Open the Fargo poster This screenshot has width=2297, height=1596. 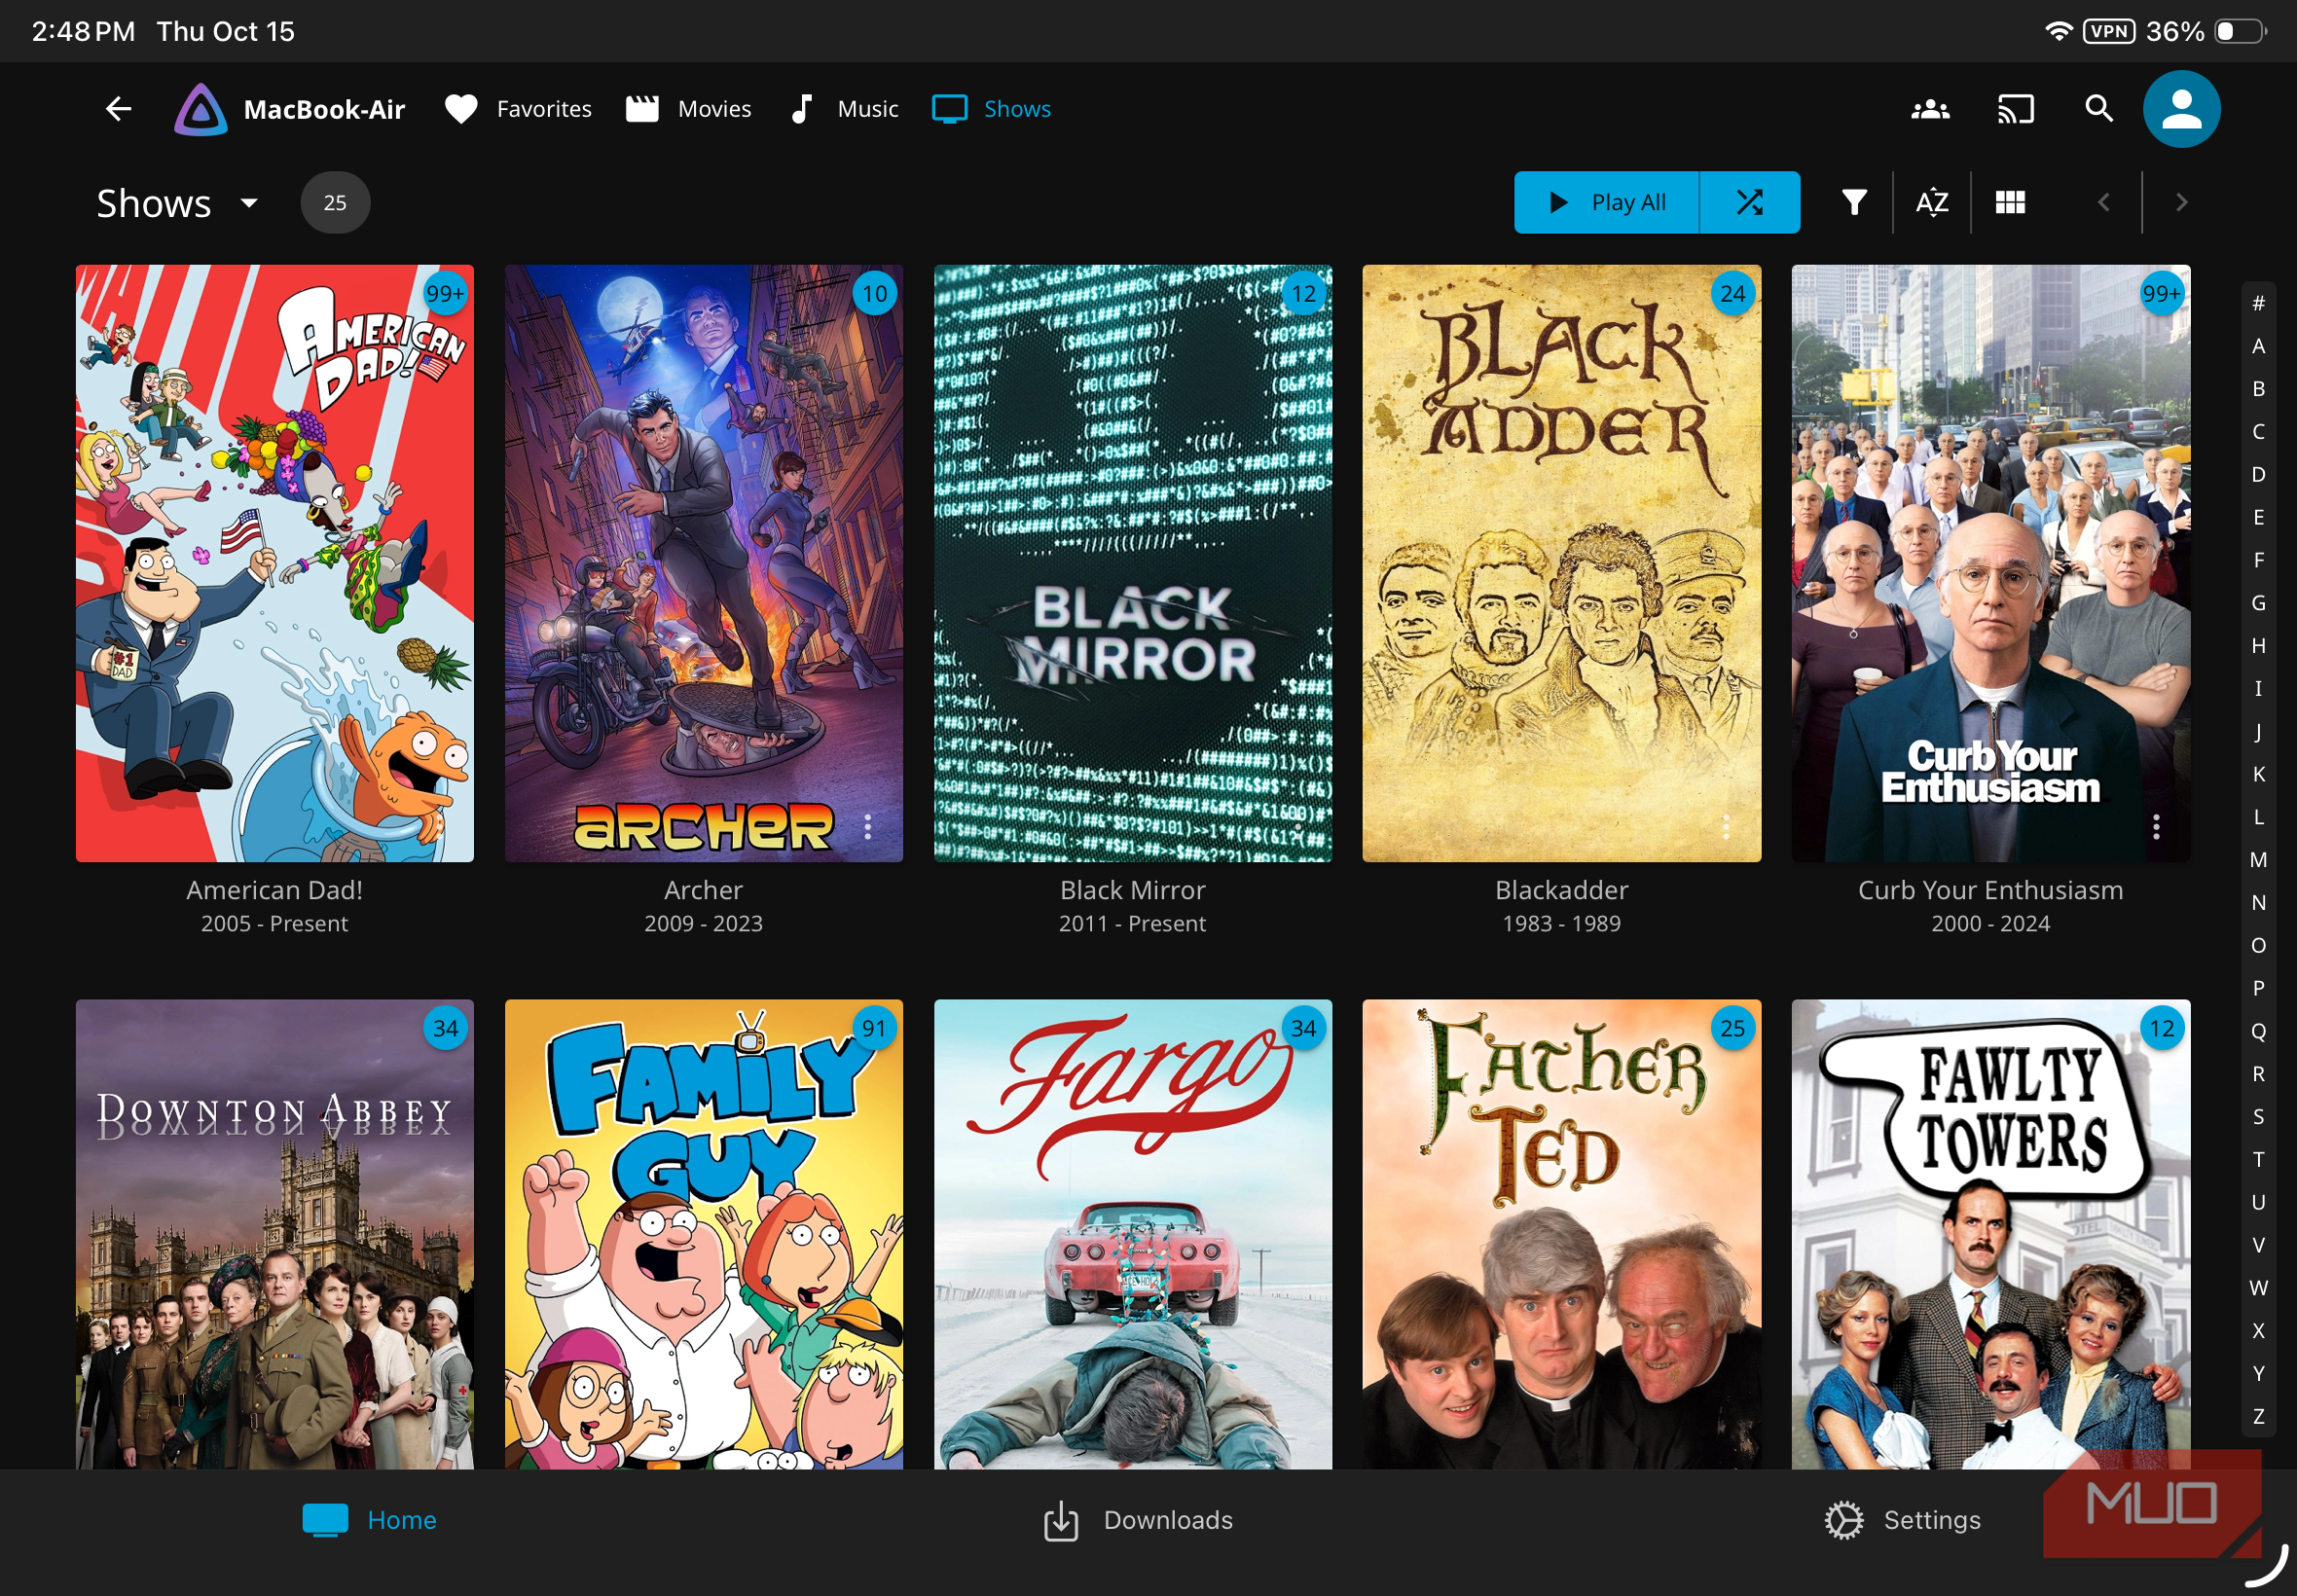pos(1133,1234)
